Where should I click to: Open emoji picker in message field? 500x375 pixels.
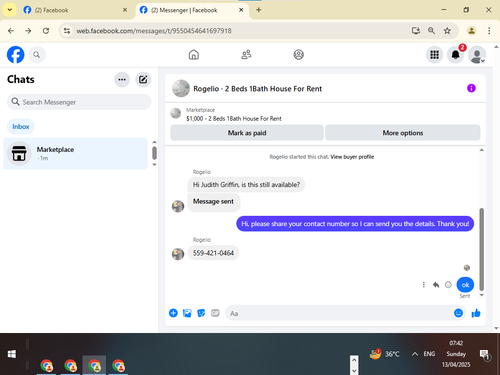[x=458, y=313]
